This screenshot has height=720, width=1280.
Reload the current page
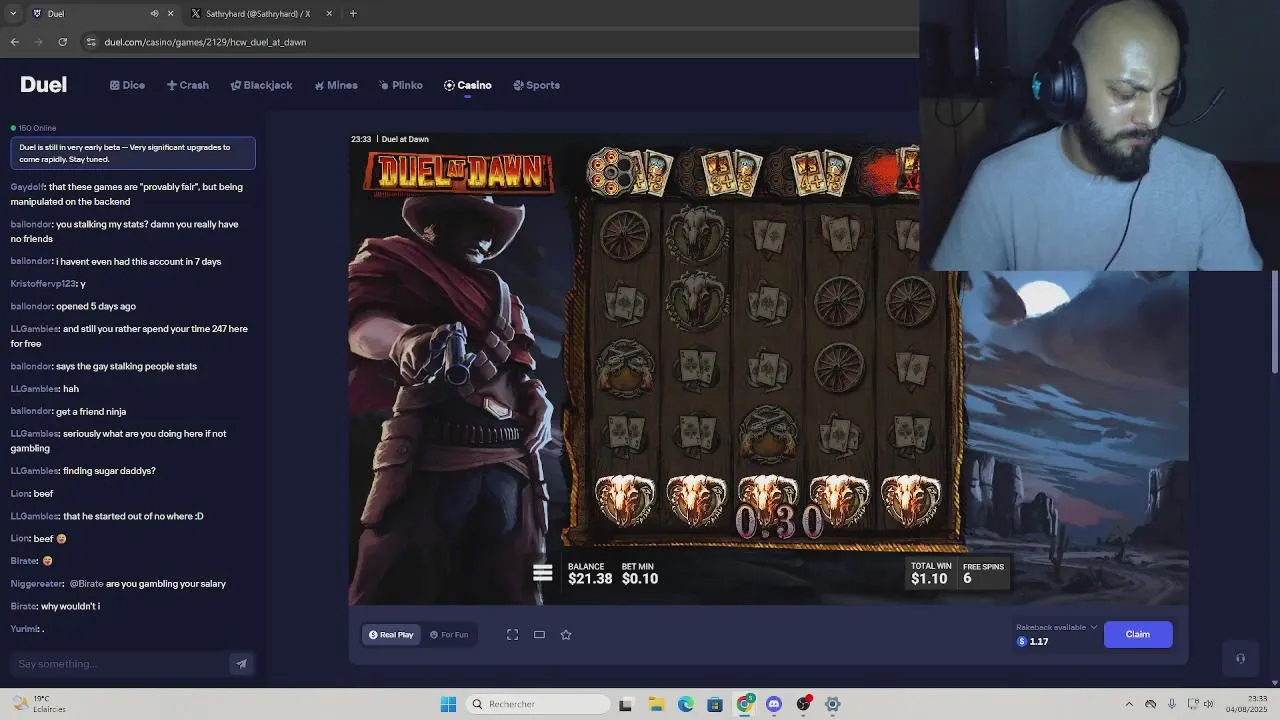pos(62,42)
